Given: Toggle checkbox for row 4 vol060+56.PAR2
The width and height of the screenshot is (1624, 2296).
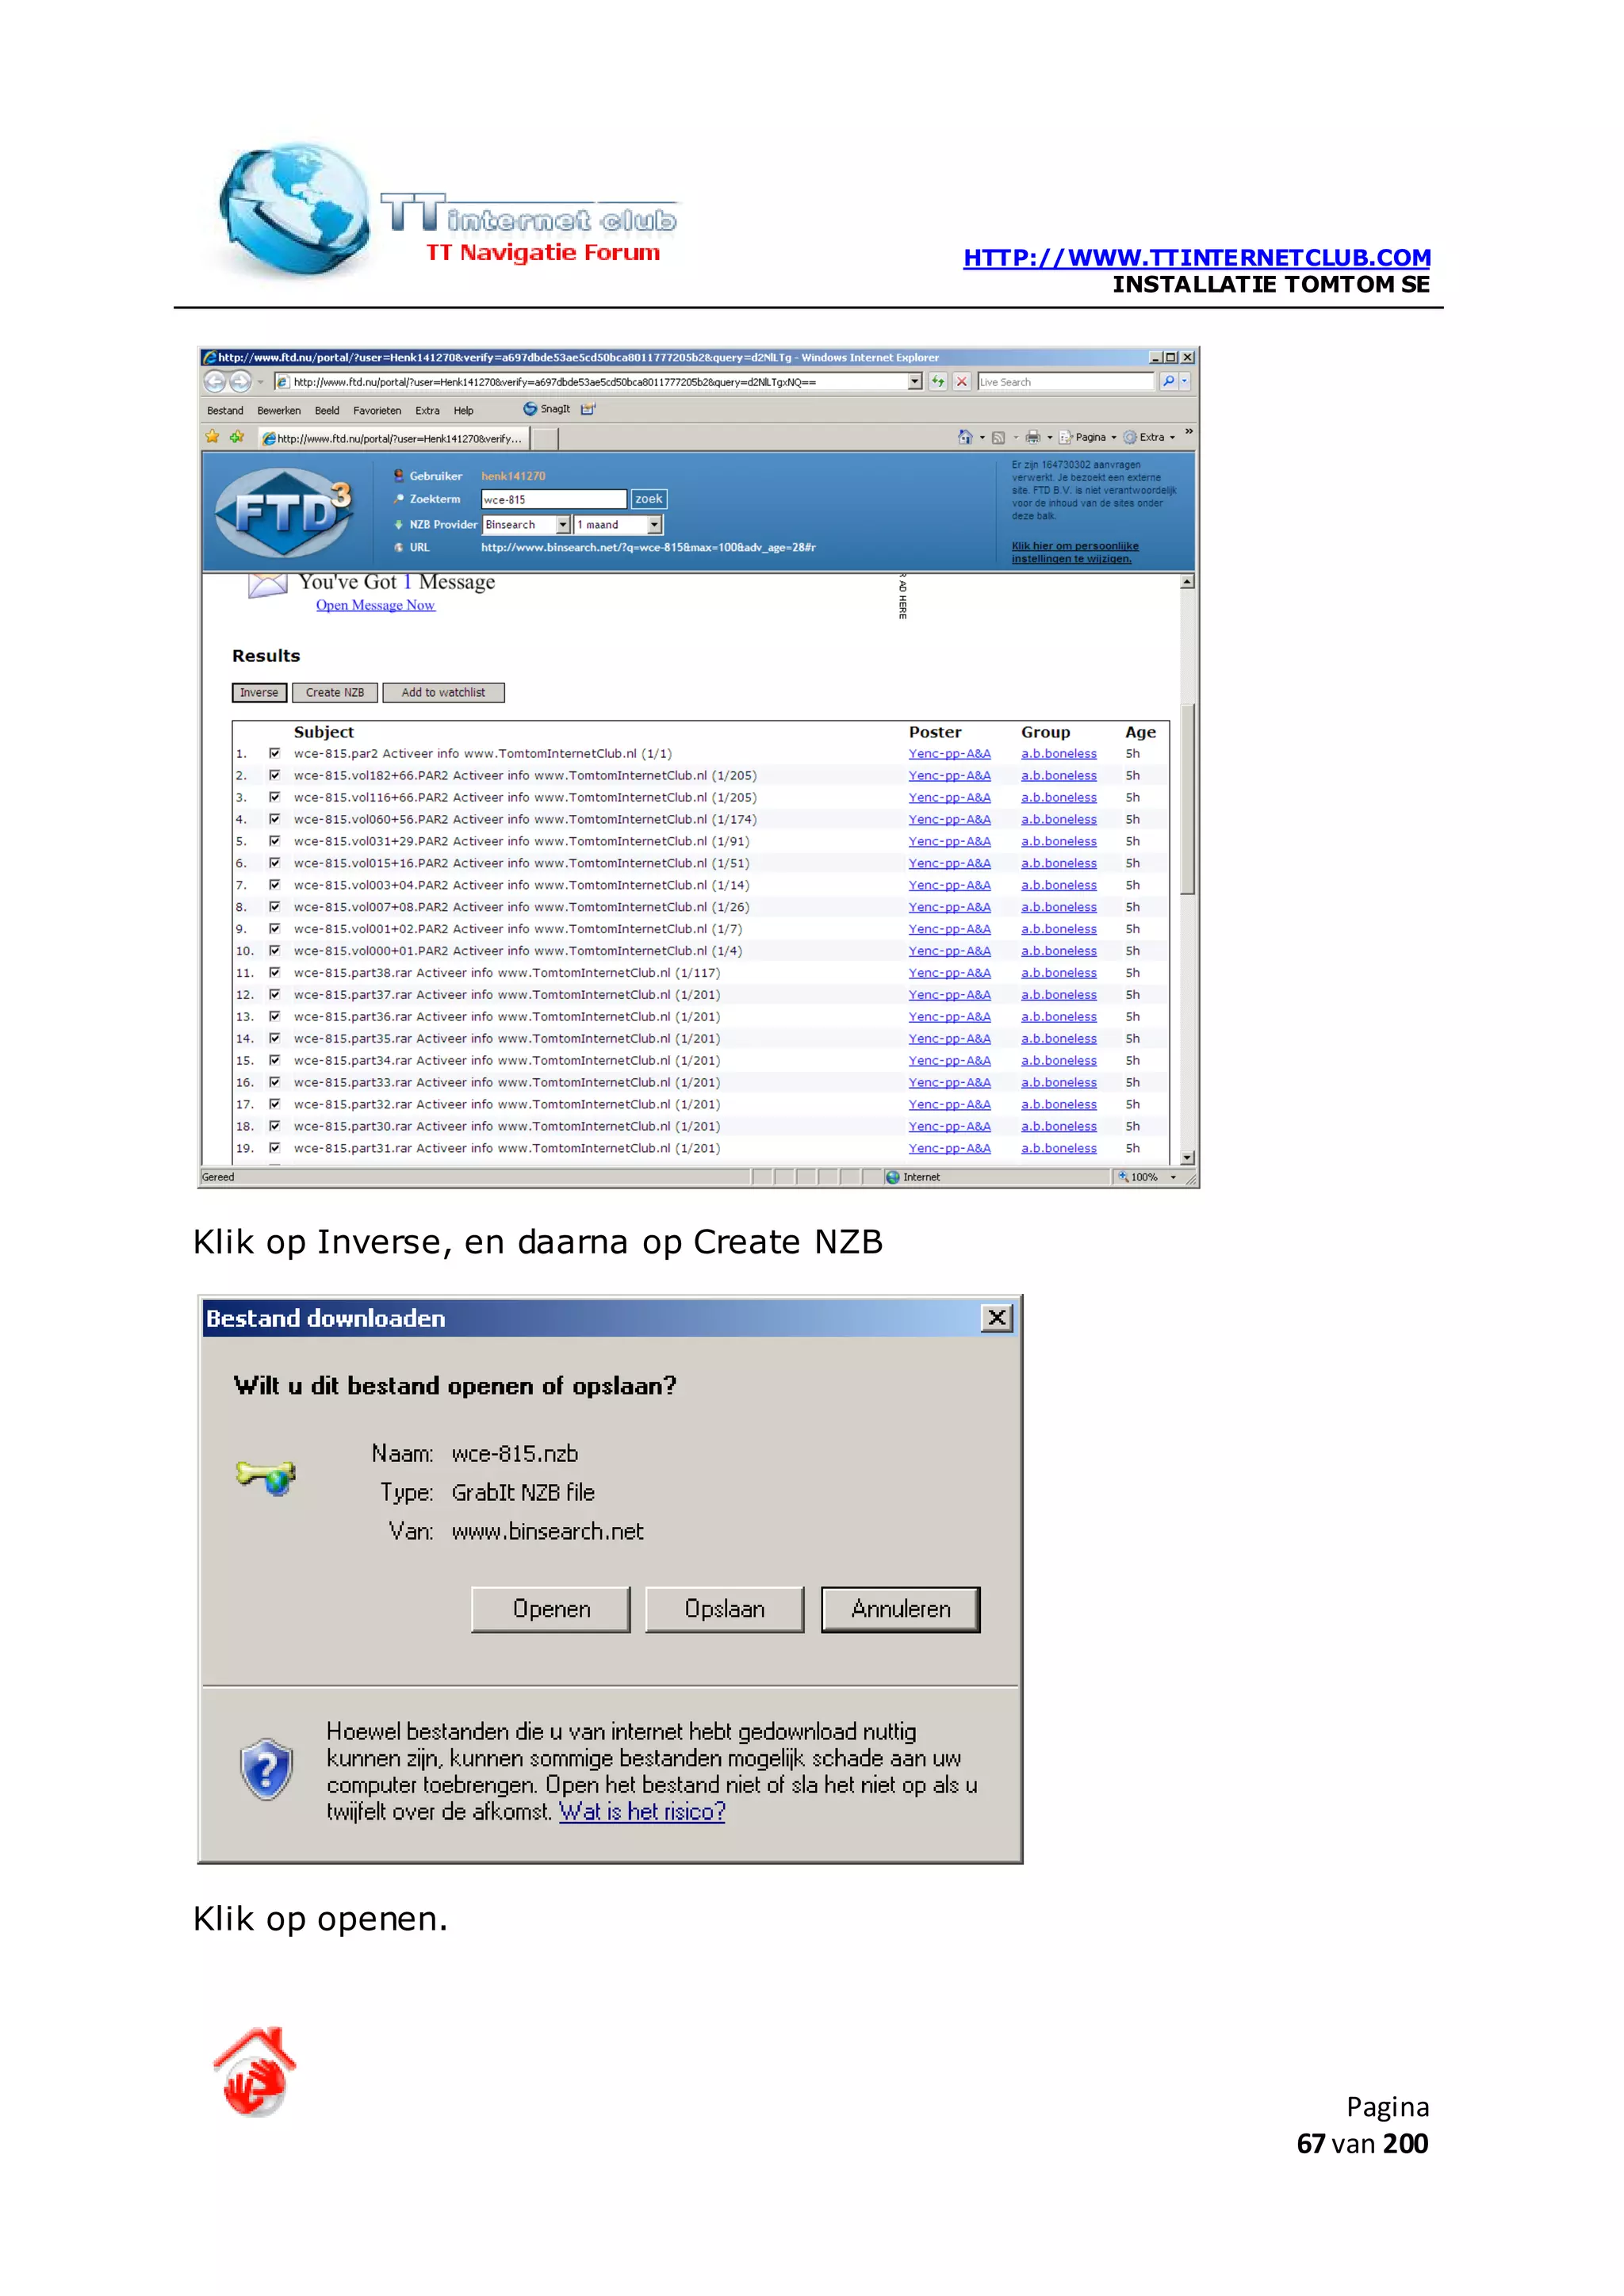Looking at the screenshot, I should pyautogui.click(x=275, y=819).
